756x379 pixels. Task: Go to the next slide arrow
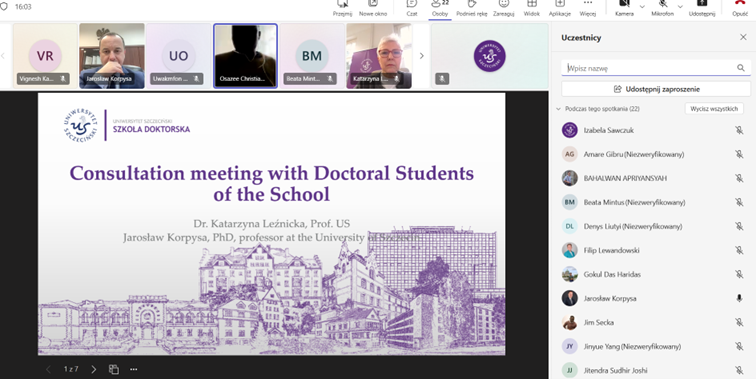[94, 369]
